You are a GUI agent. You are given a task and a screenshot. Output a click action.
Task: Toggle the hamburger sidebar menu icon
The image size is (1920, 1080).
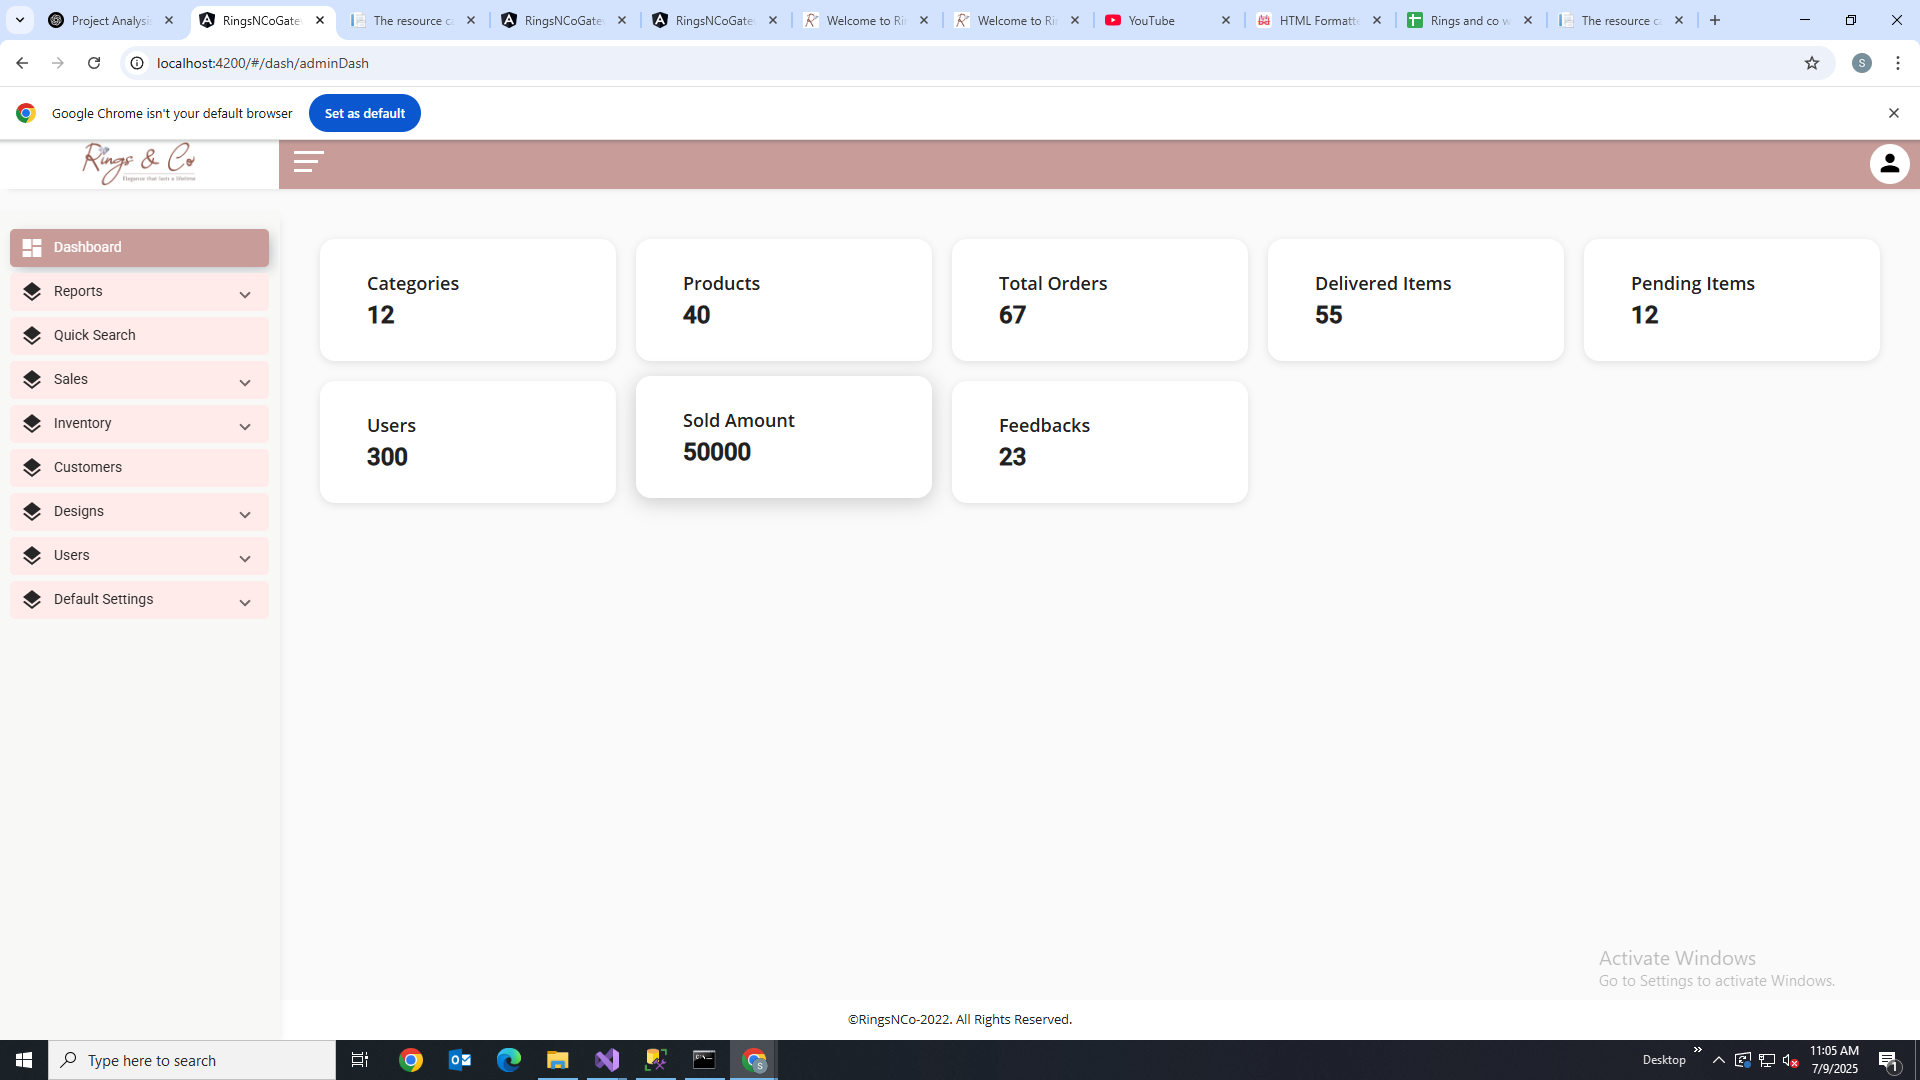pos(308,162)
